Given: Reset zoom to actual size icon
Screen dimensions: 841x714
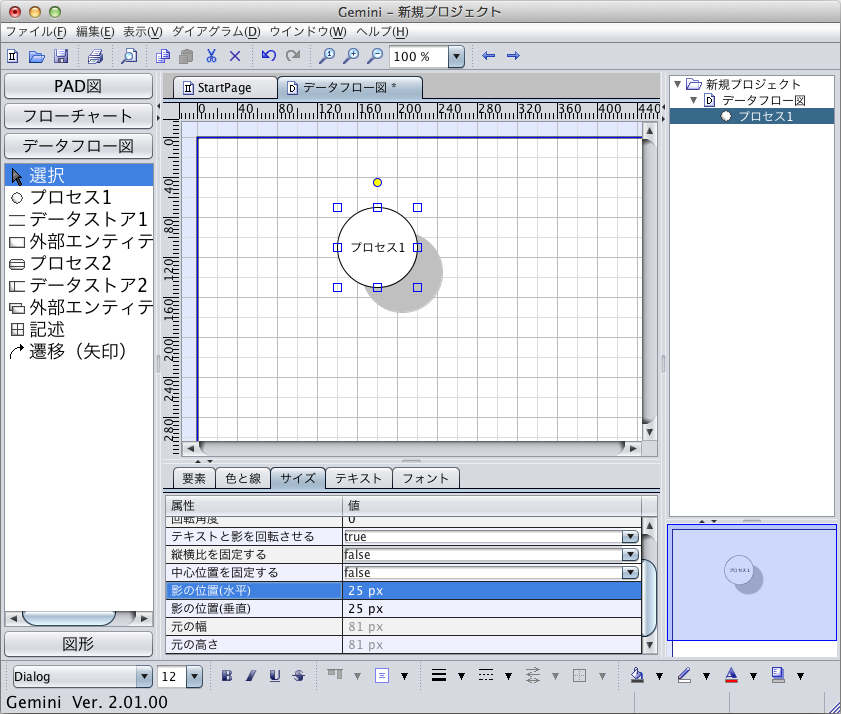Looking at the screenshot, I should pos(327,56).
